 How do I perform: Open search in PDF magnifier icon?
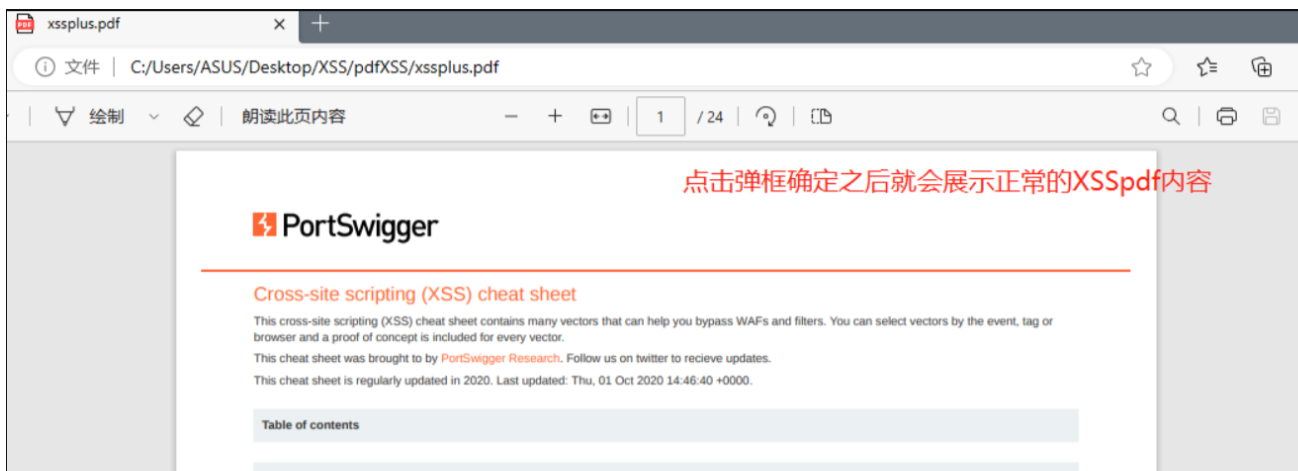1170,117
